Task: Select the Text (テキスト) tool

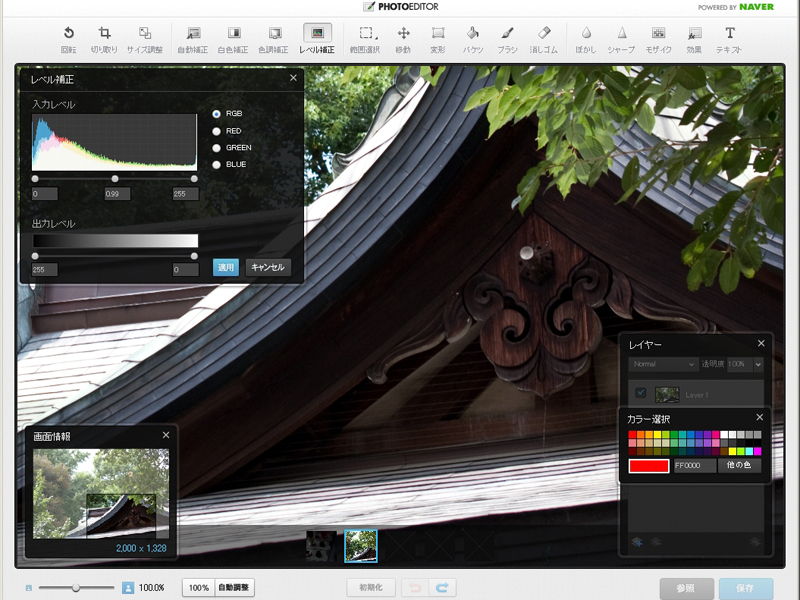Action: (729, 39)
